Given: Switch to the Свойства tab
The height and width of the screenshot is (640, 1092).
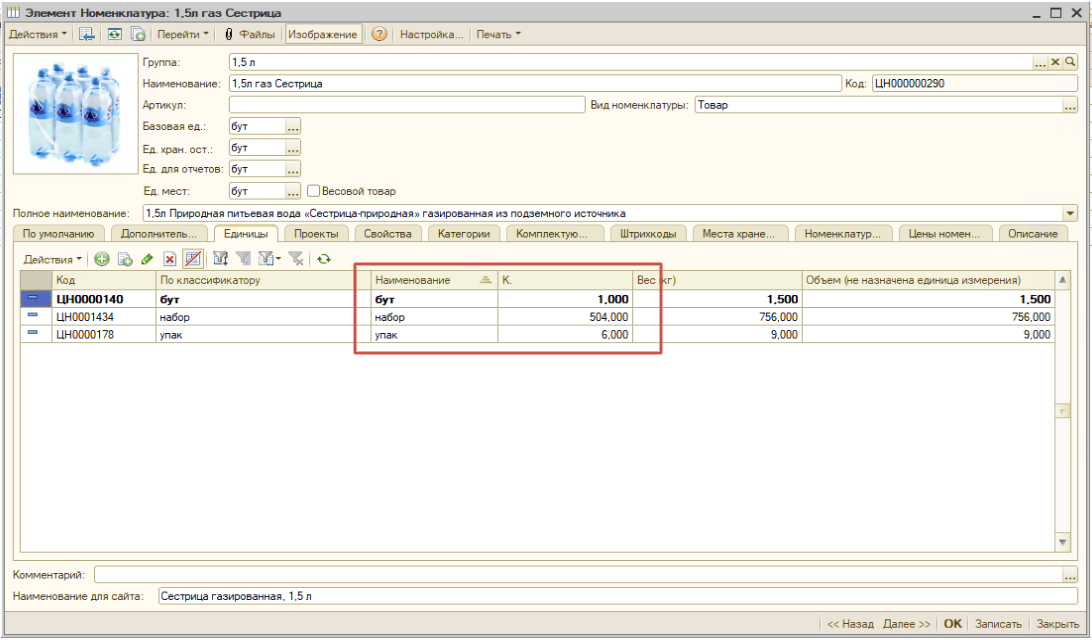Looking at the screenshot, I should point(388,234).
